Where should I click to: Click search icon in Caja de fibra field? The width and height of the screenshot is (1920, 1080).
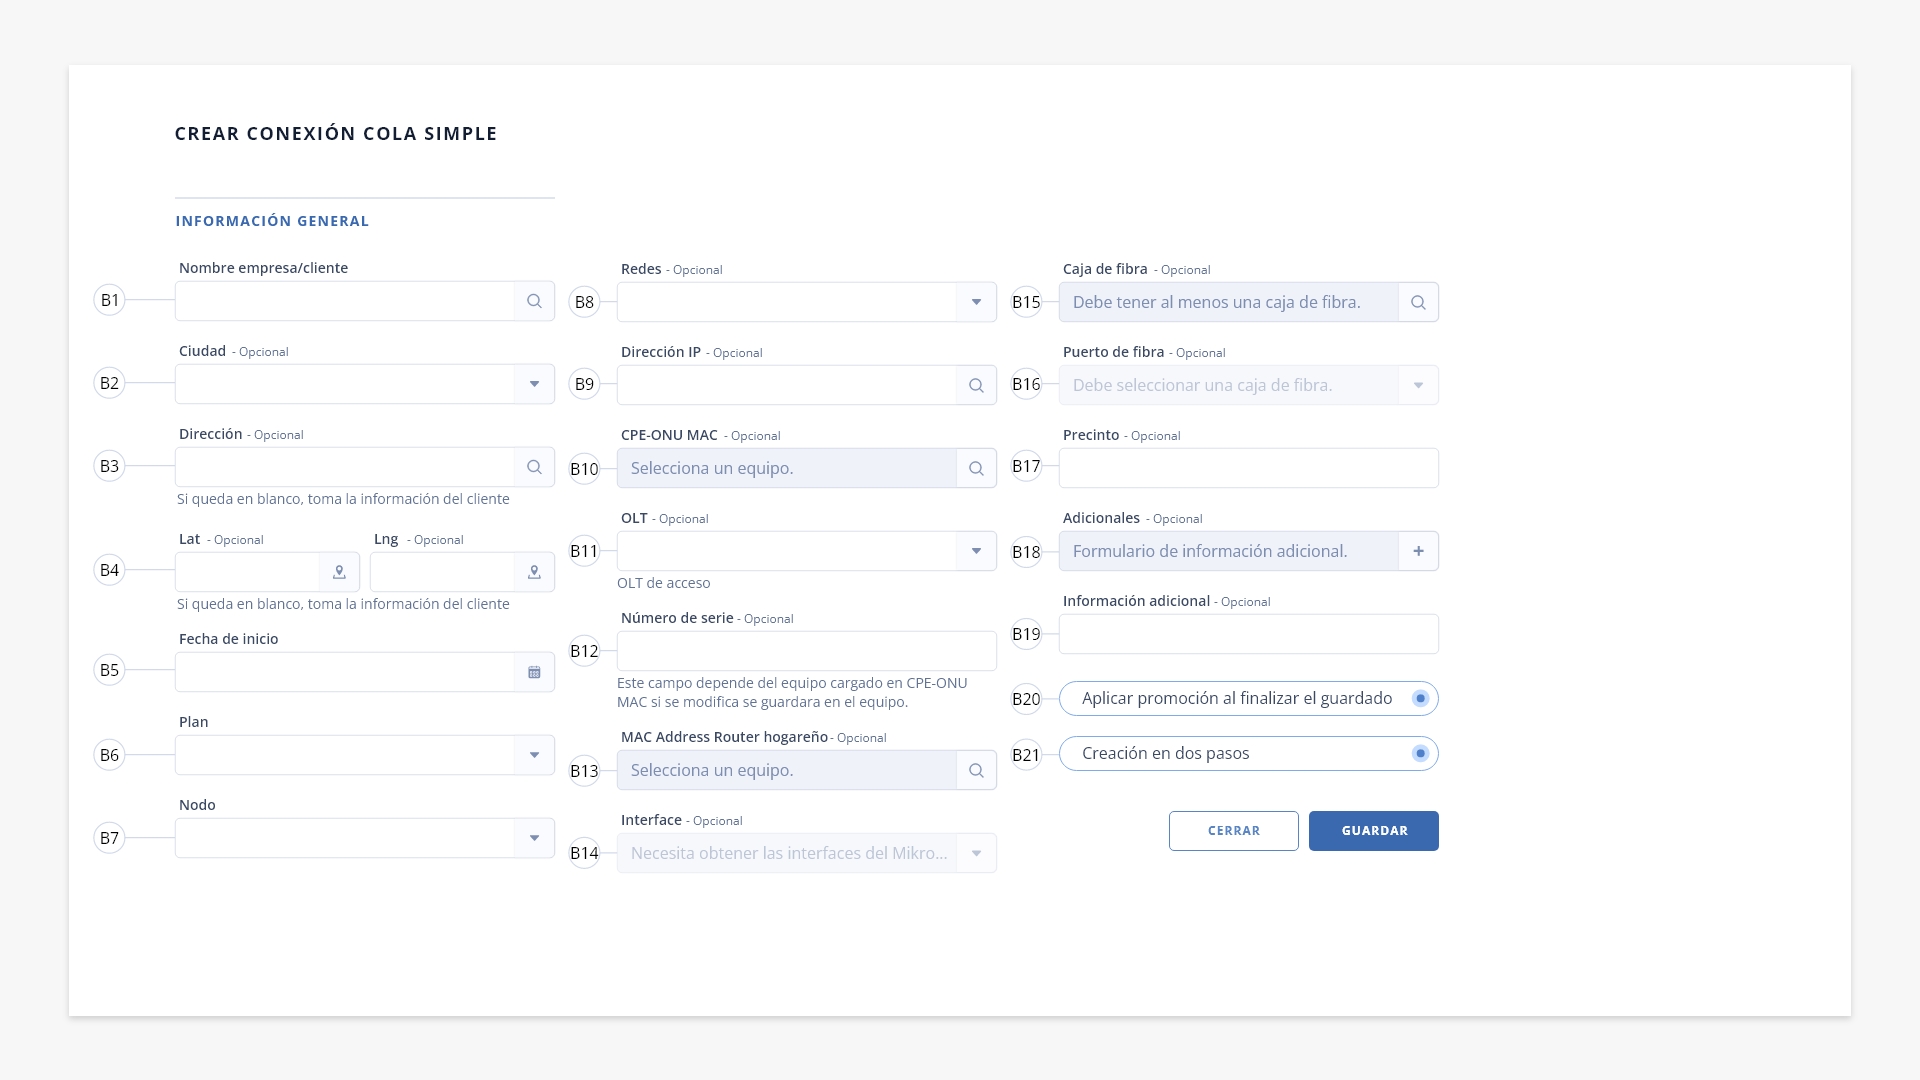click(x=1418, y=302)
